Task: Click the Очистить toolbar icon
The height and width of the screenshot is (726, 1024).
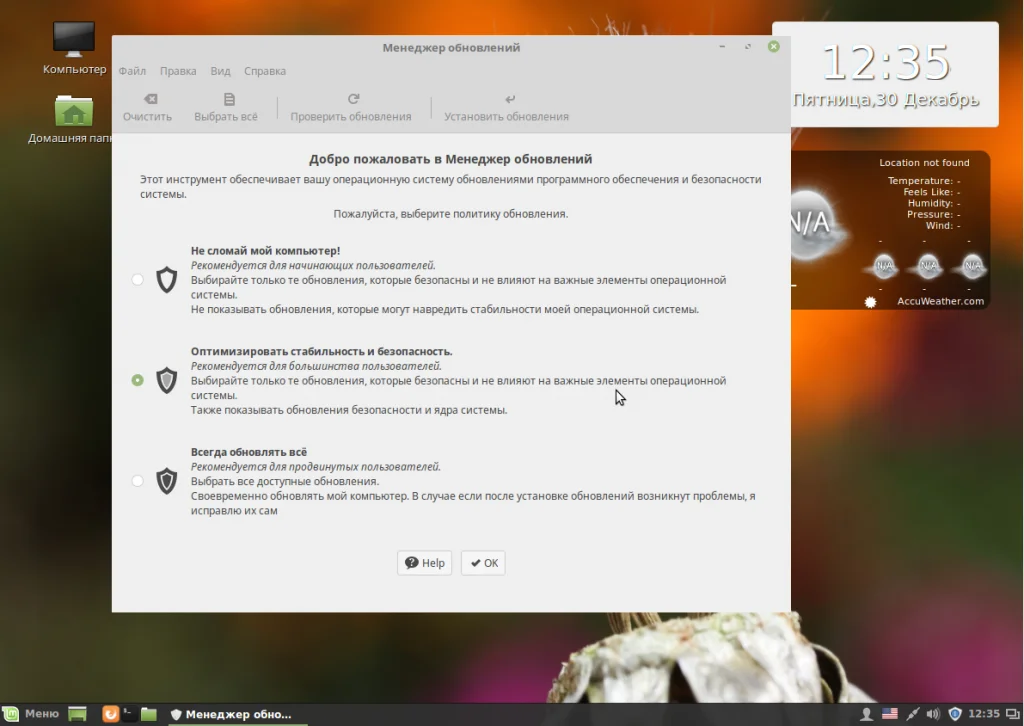Action: (148, 100)
